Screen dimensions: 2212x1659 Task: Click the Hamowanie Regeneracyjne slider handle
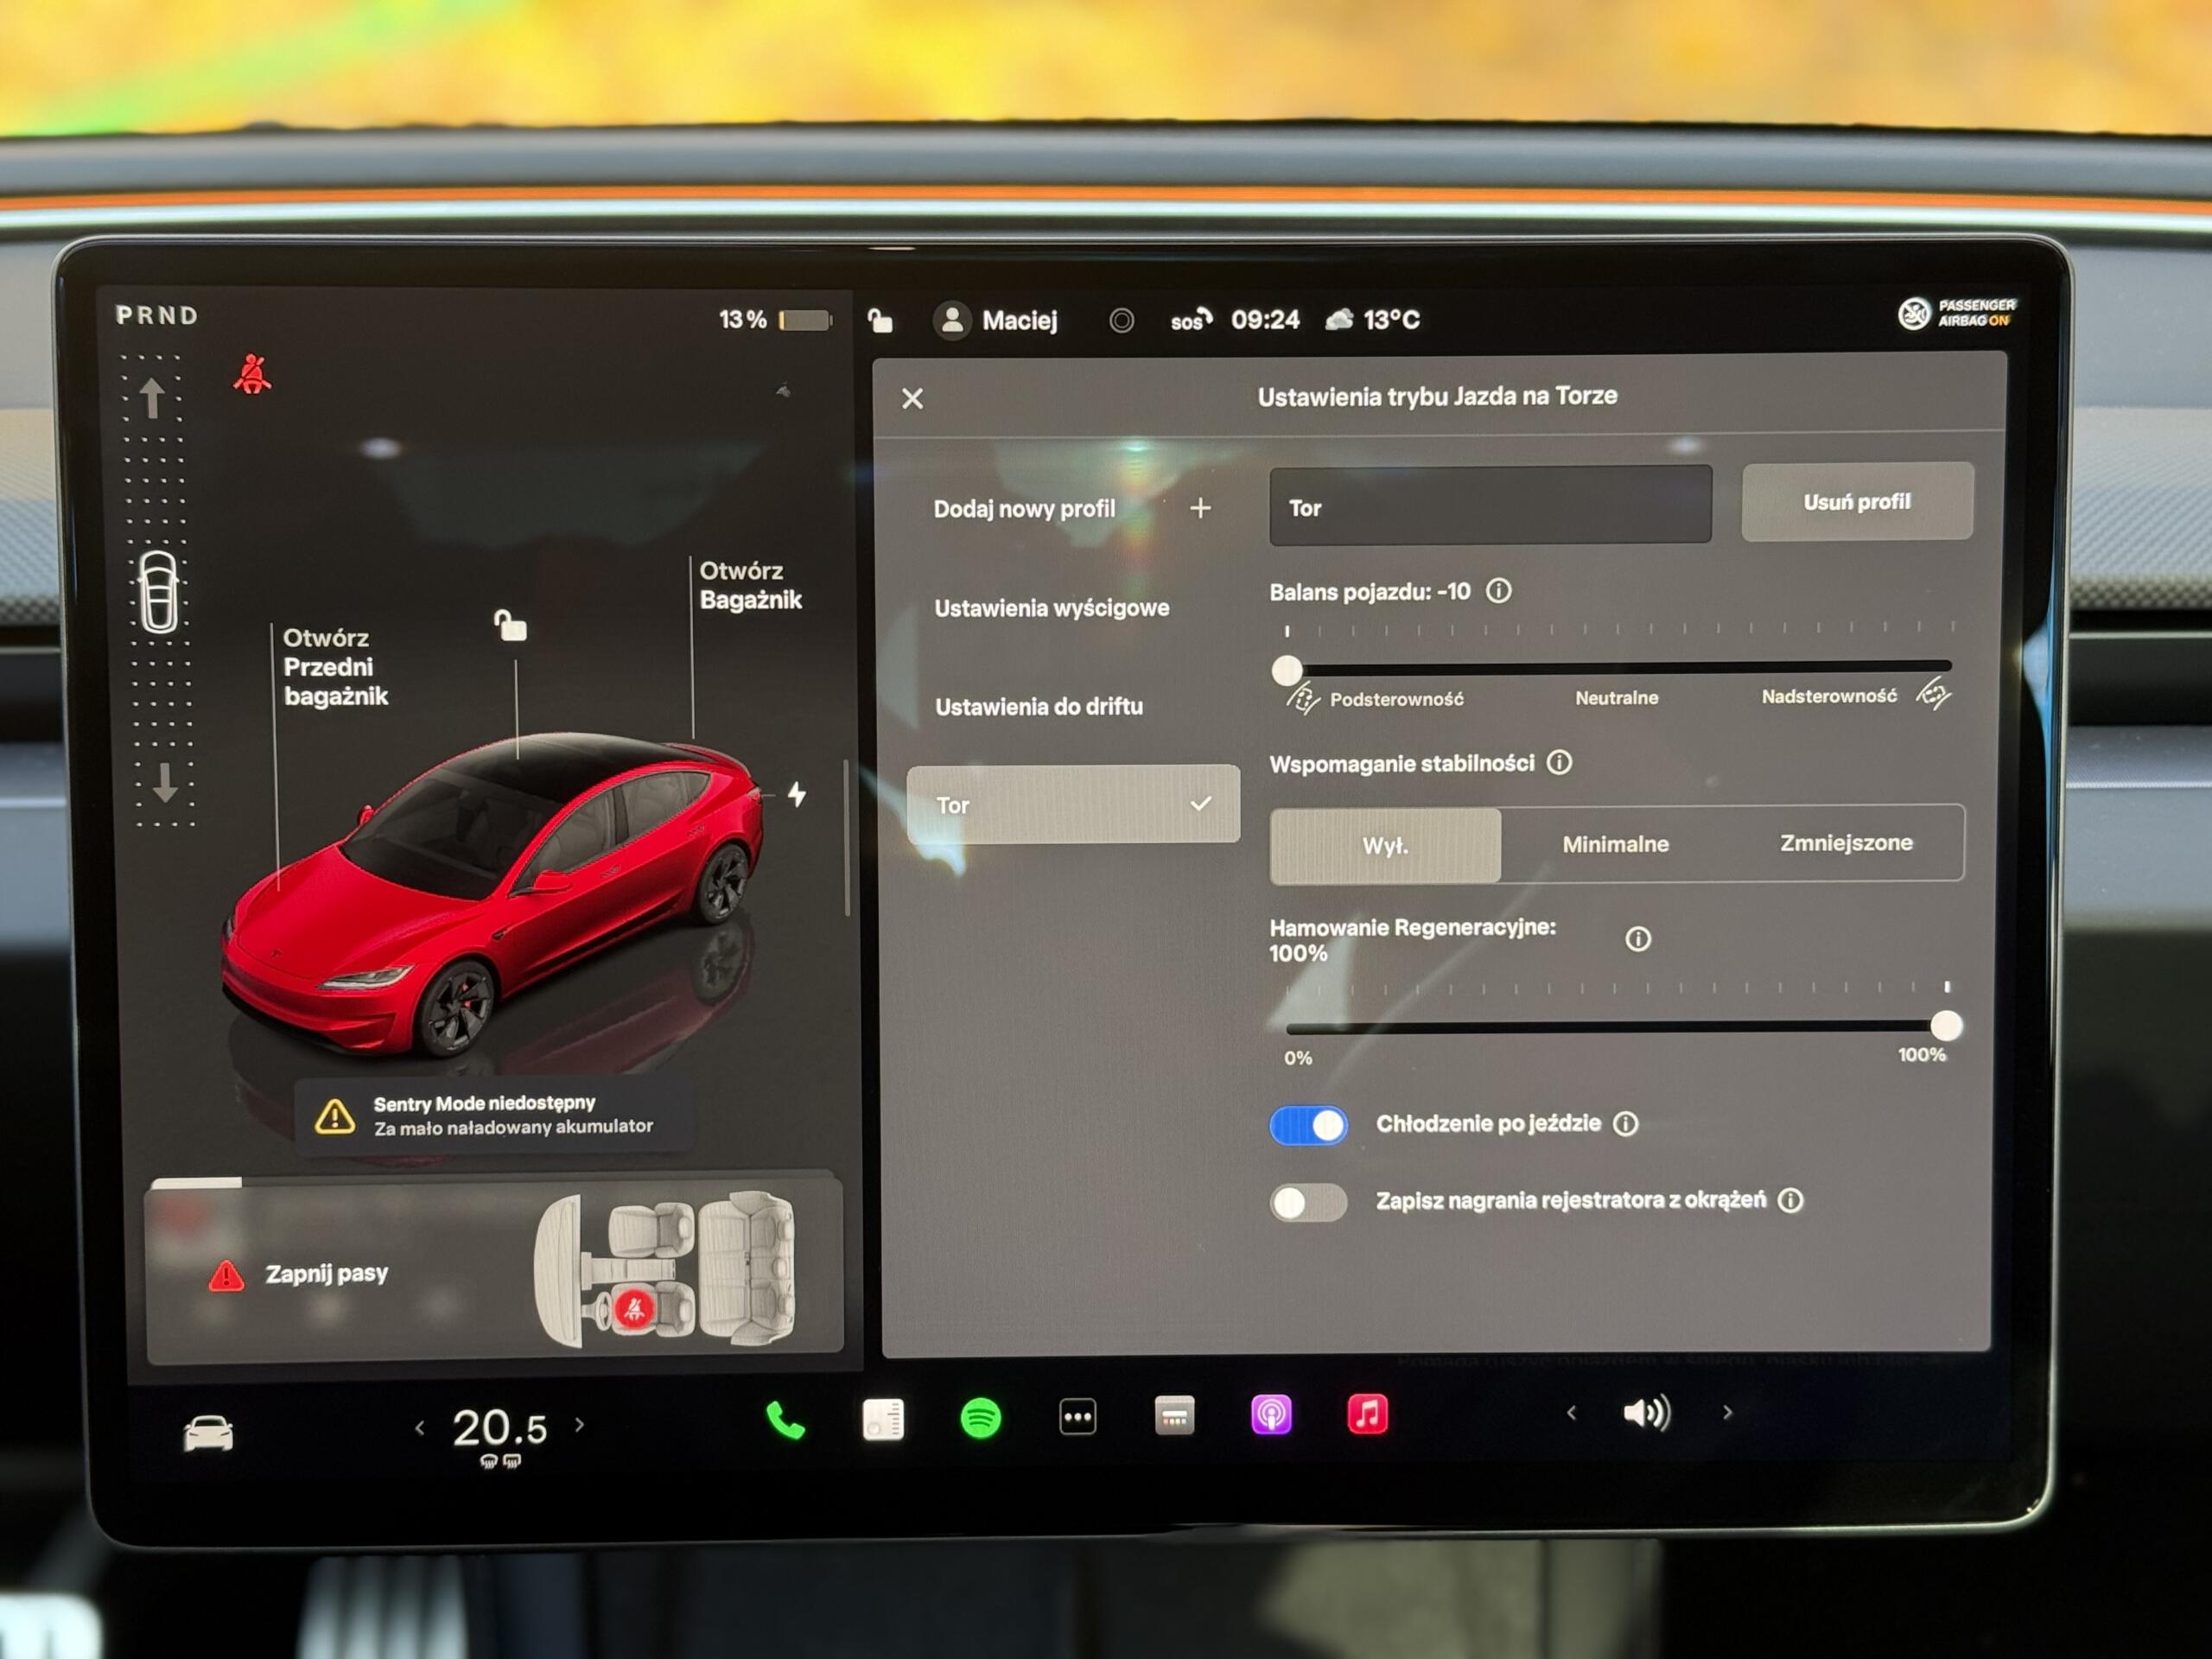[1945, 1025]
